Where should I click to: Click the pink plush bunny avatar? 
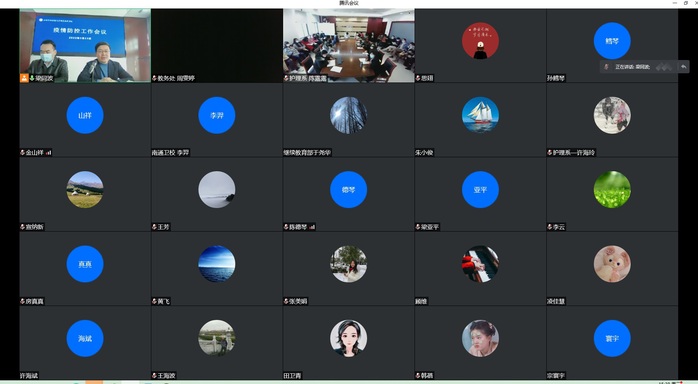pos(612,264)
